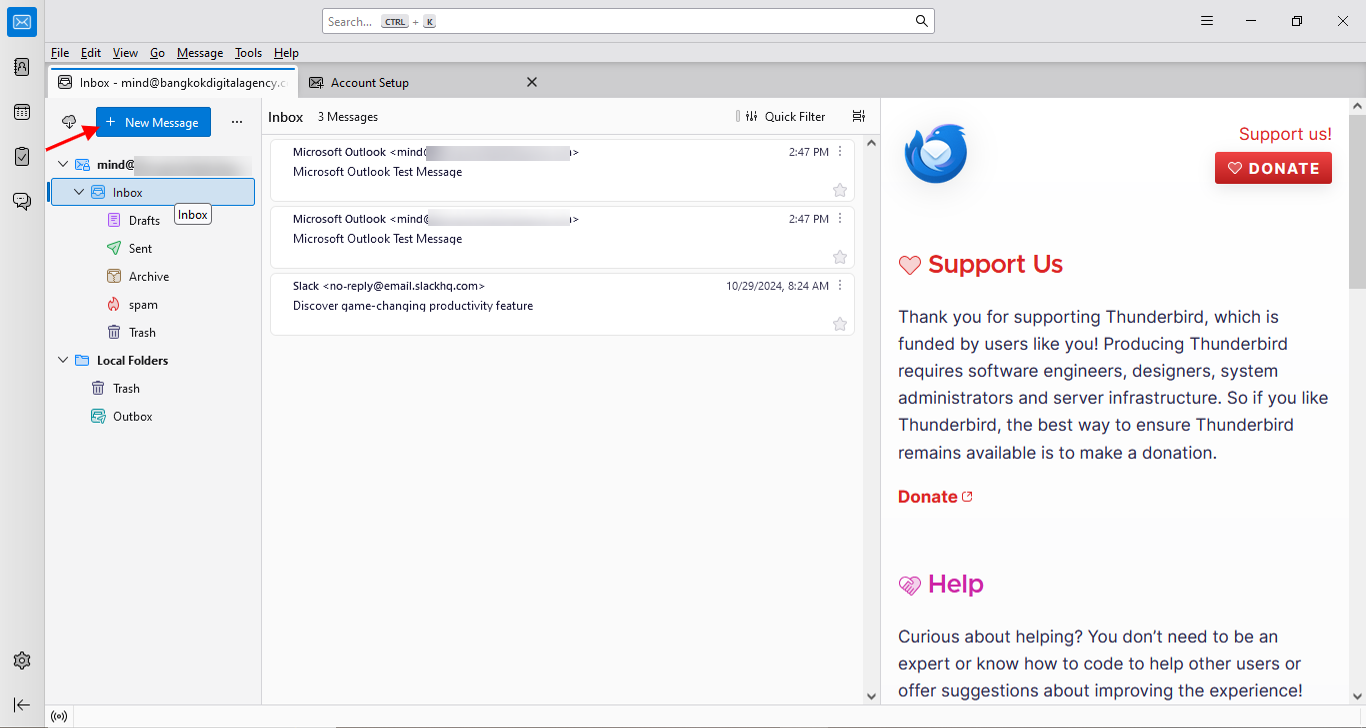Collapse the Local Folders tree
The width and height of the screenshot is (1366, 728).
(64, 360)
